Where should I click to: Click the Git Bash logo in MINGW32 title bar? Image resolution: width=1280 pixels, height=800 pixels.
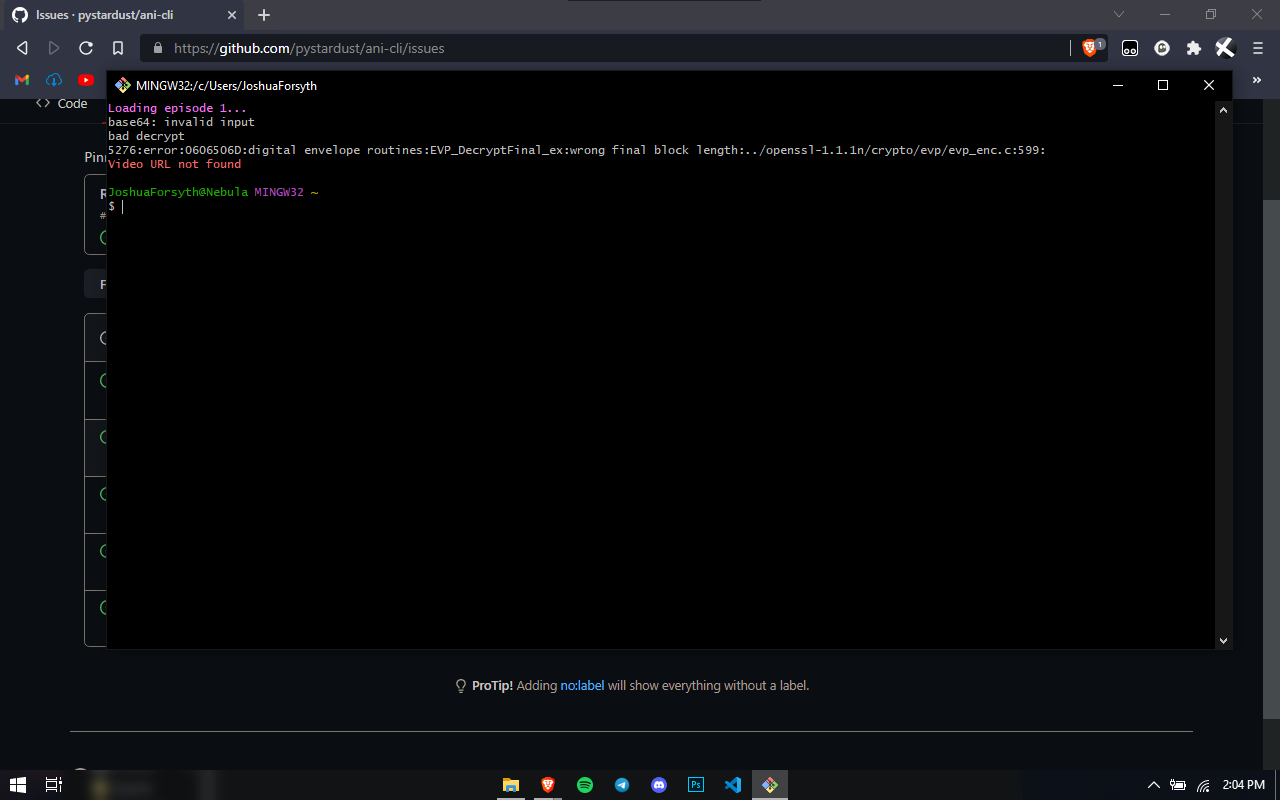point(123,85)
